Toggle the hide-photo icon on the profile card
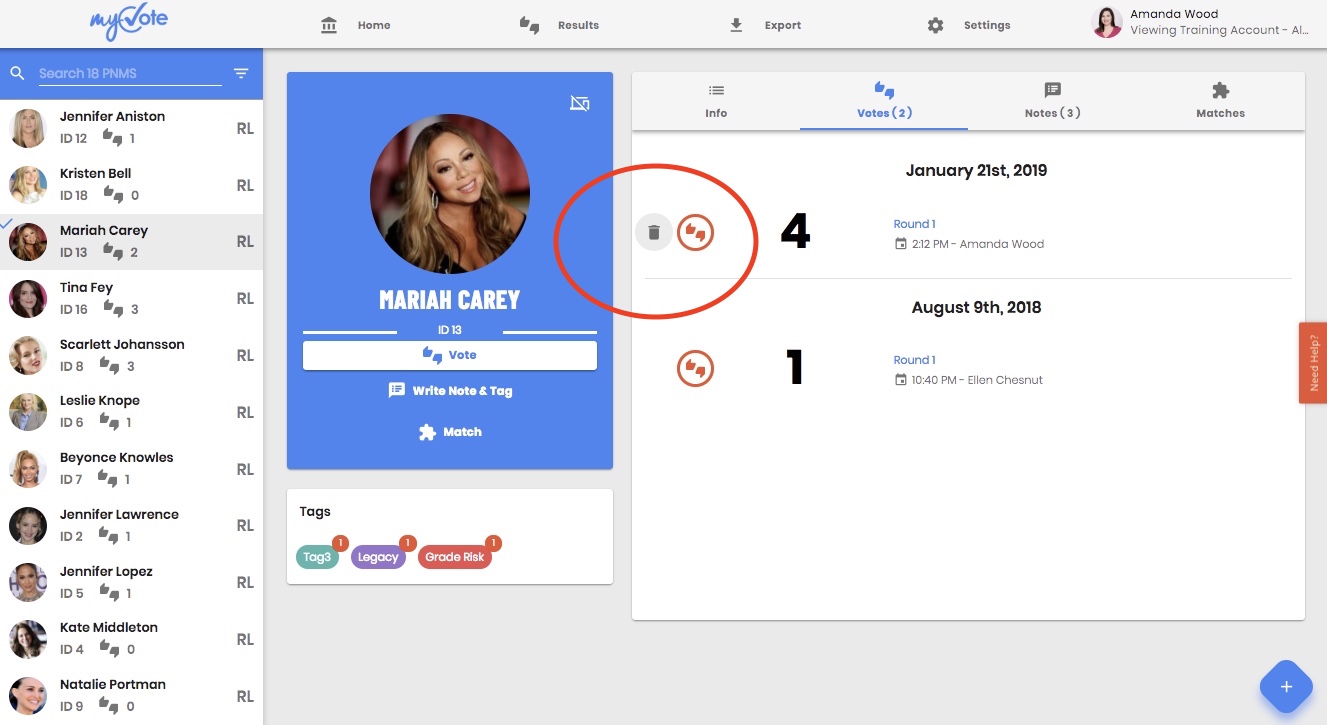This screenshot has height=725, width=1327. coord(580,103)
